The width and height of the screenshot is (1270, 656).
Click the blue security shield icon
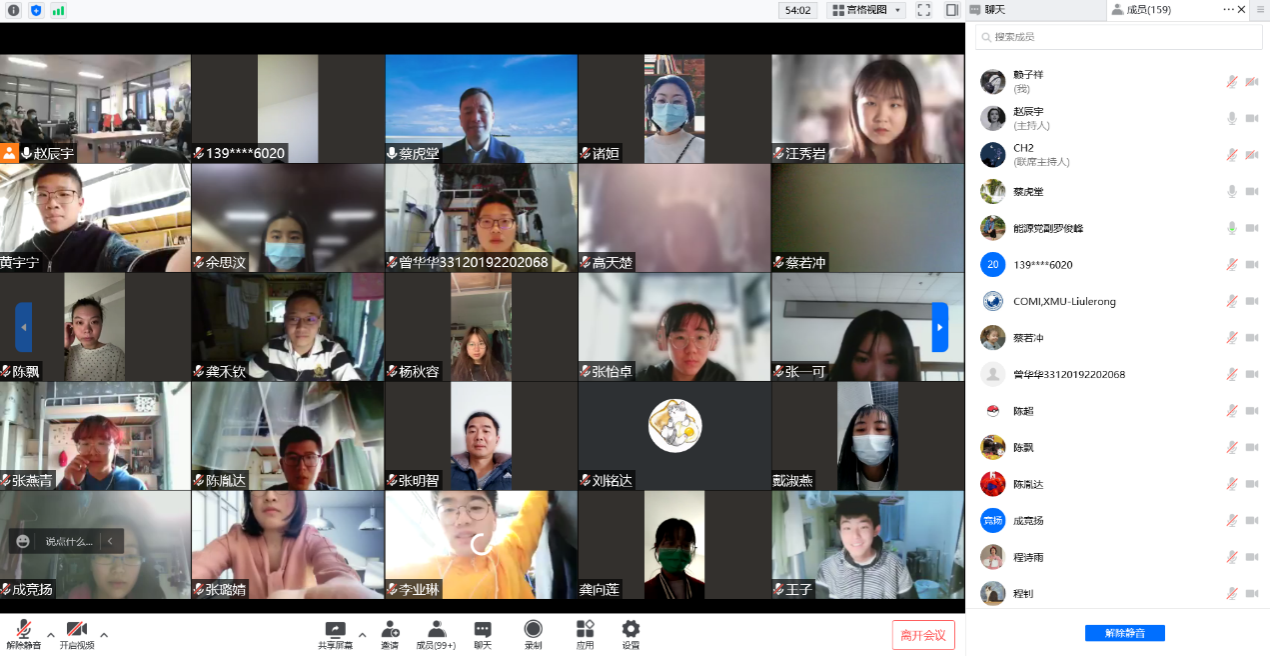(36, 10)
